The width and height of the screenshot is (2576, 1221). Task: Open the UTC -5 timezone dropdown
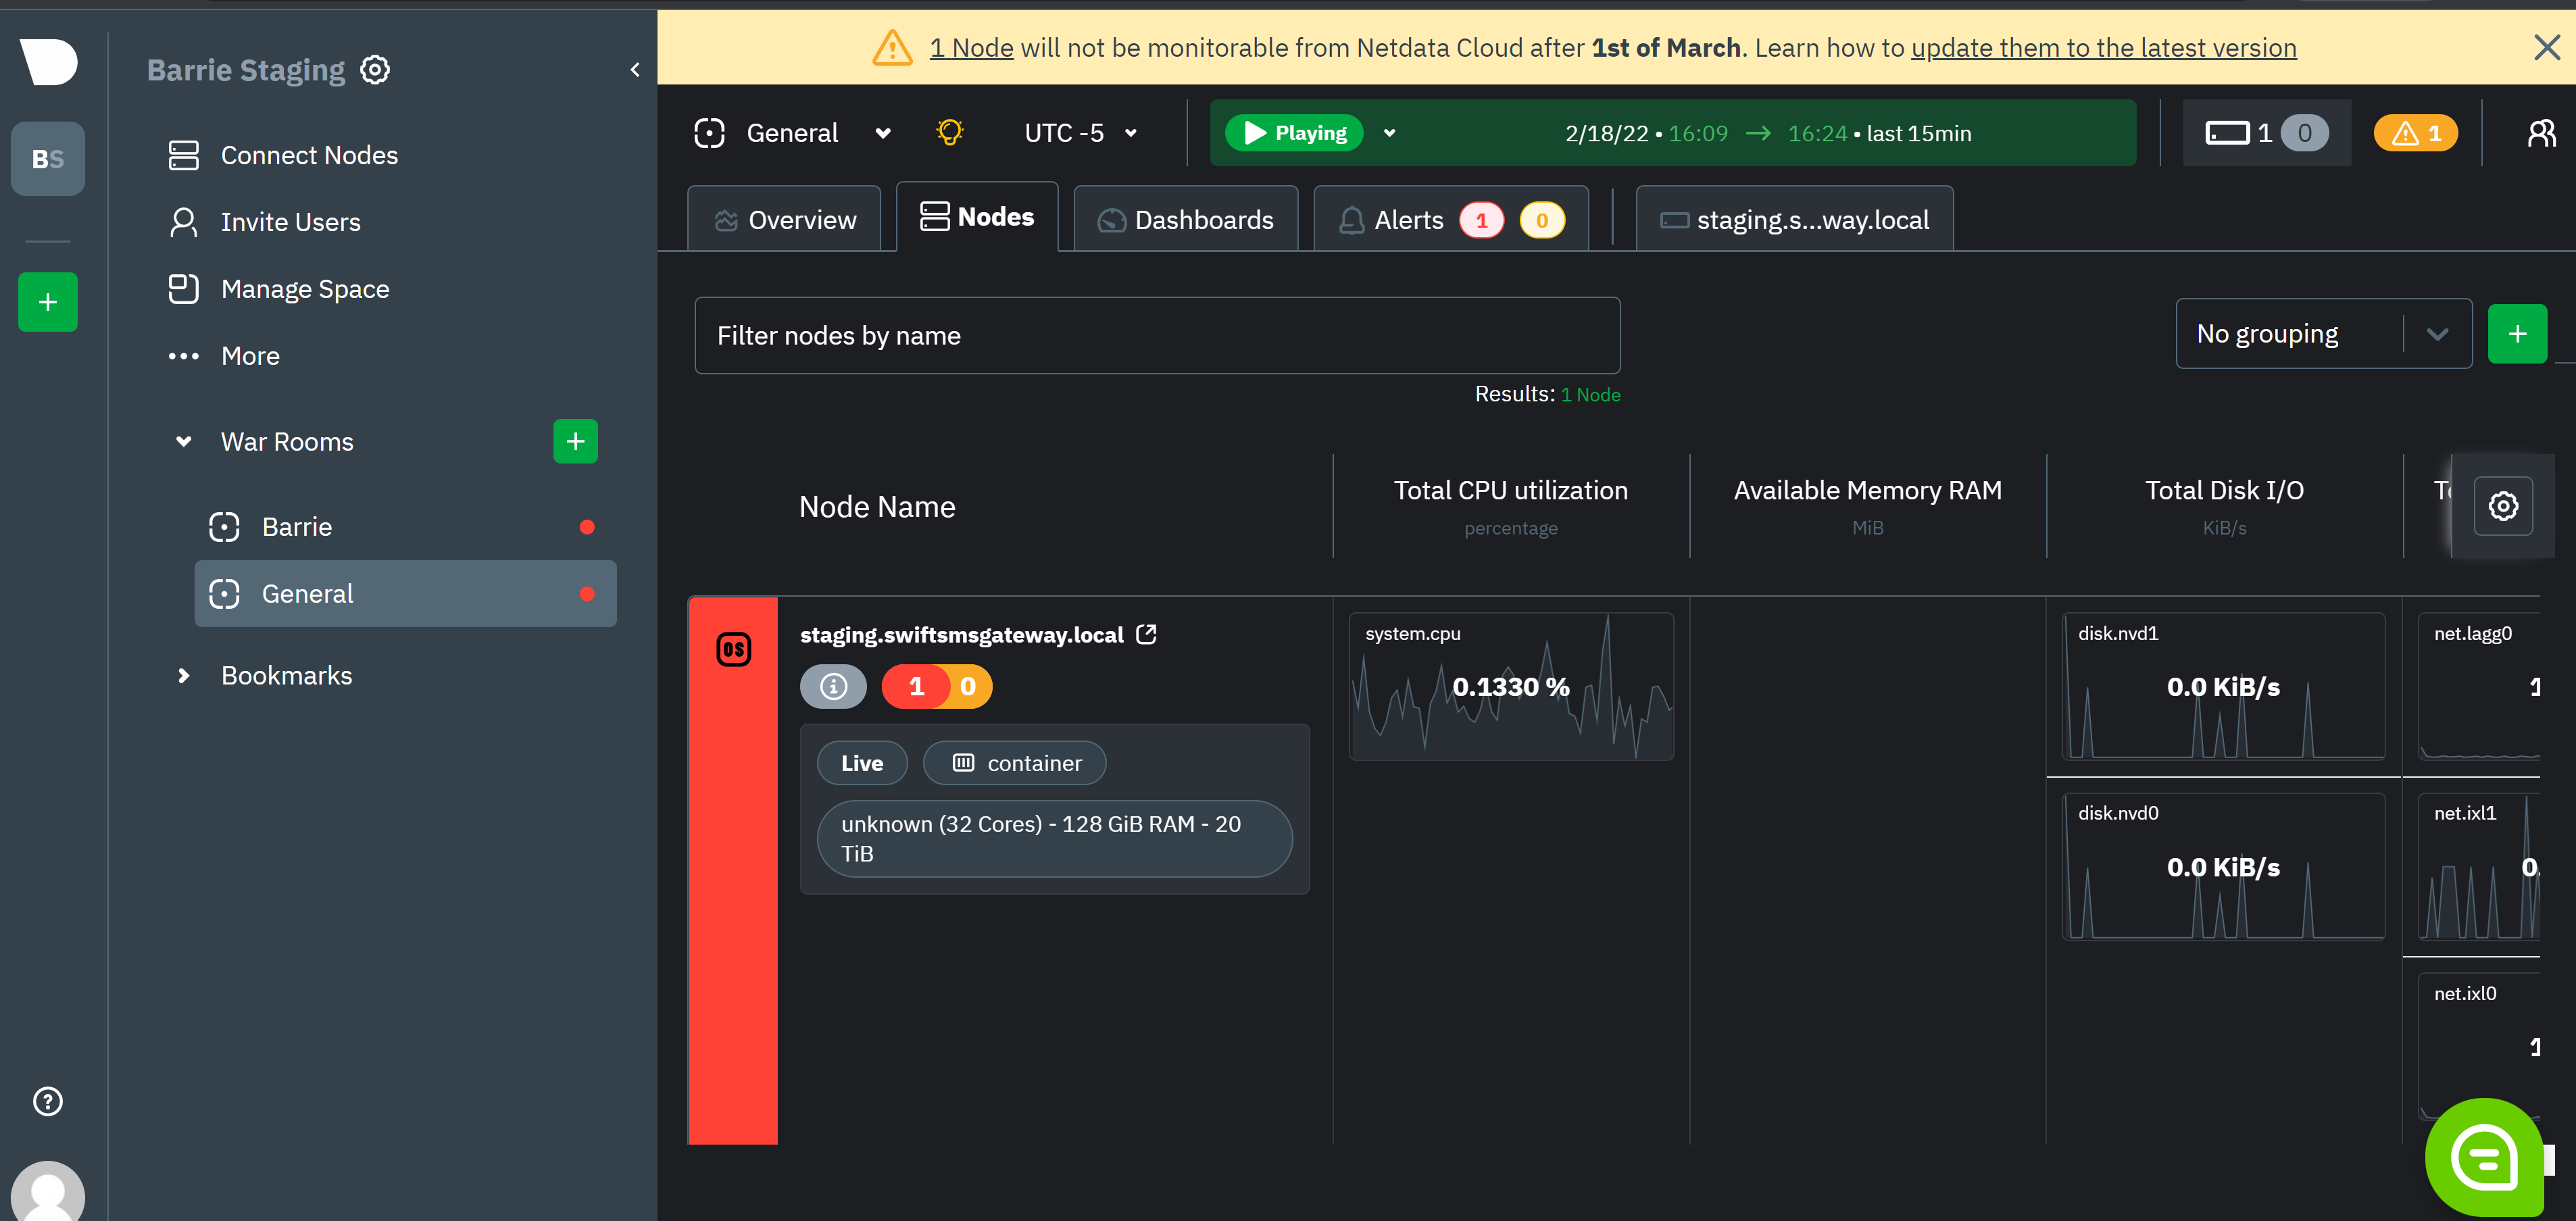[1080, 132]
